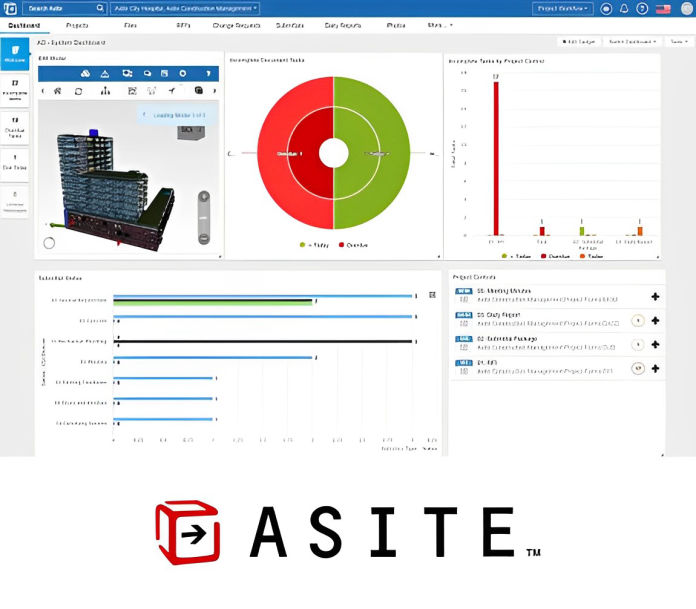Open the Projects tab
This screenshot has width=696, height=609.
[78, 24]
